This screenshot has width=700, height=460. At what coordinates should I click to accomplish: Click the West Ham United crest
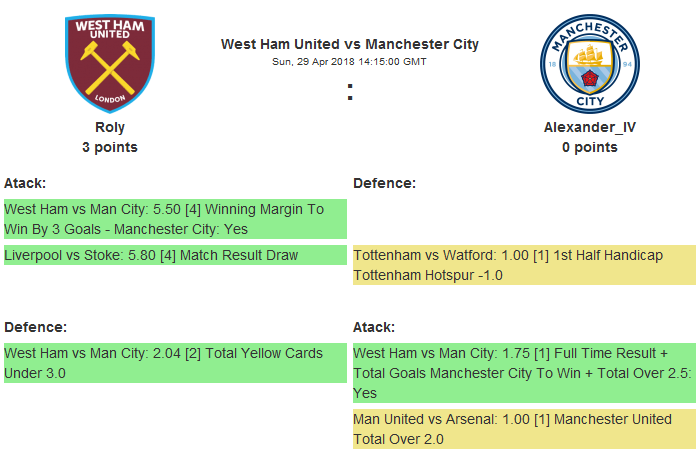109,62
